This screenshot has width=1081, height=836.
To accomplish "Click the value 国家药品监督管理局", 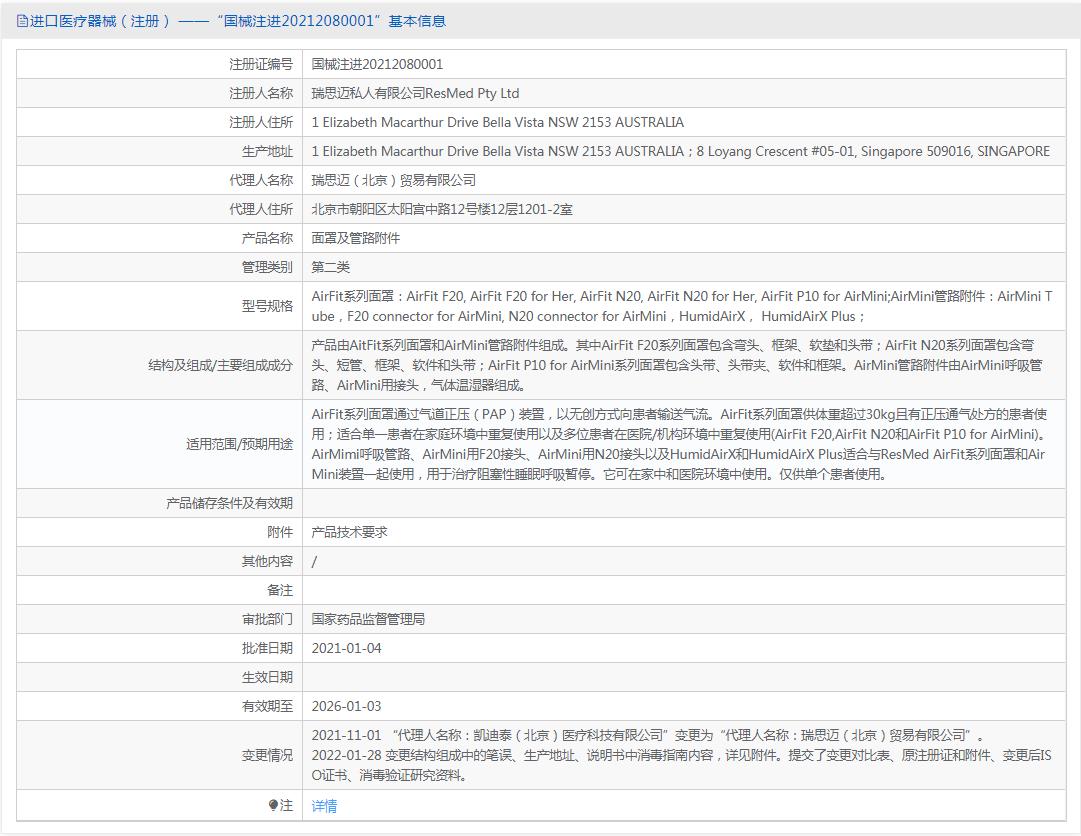I will (x=368, y=619).
